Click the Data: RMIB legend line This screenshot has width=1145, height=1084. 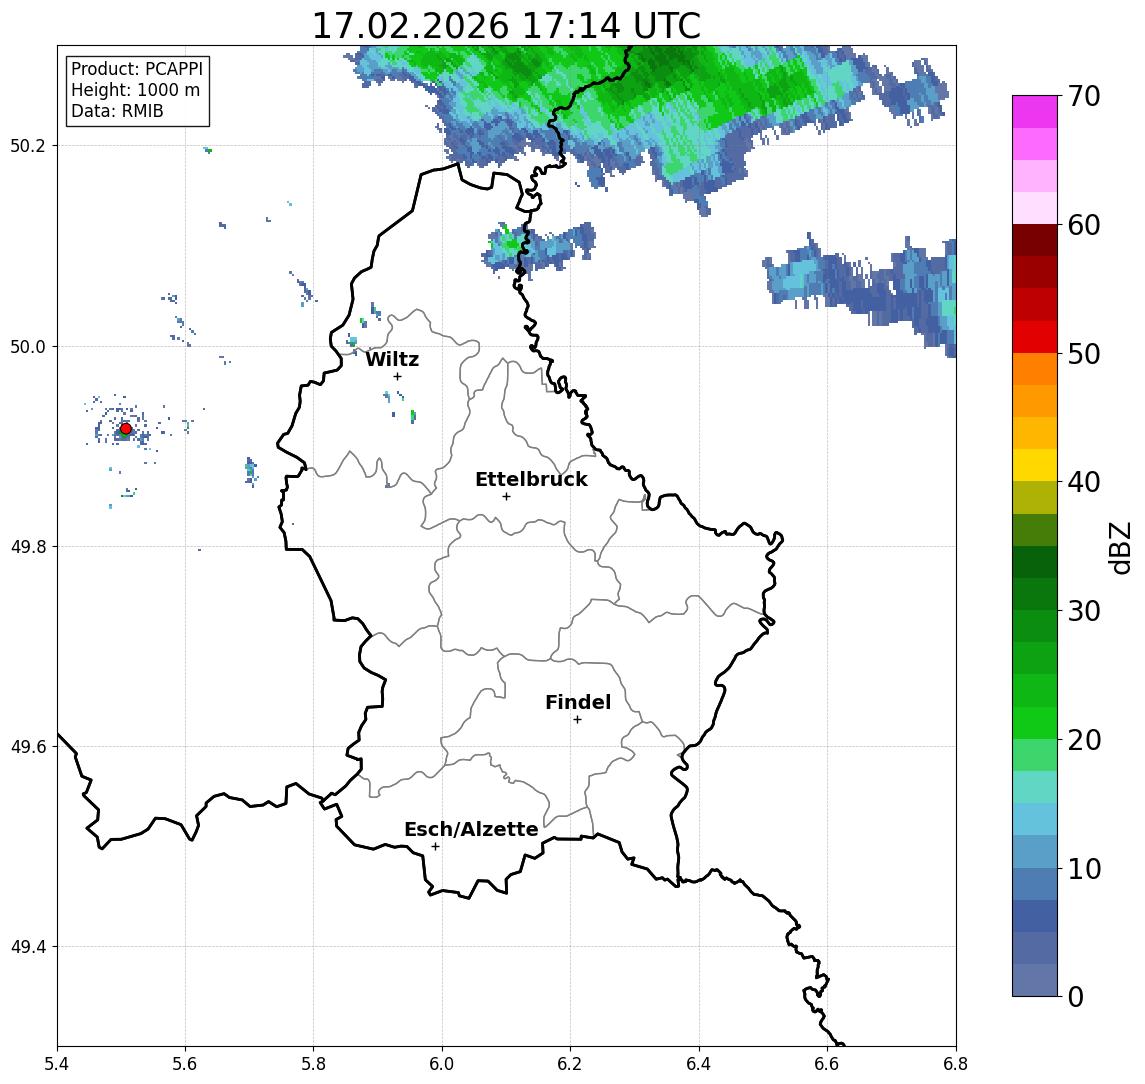click(117, 111)
